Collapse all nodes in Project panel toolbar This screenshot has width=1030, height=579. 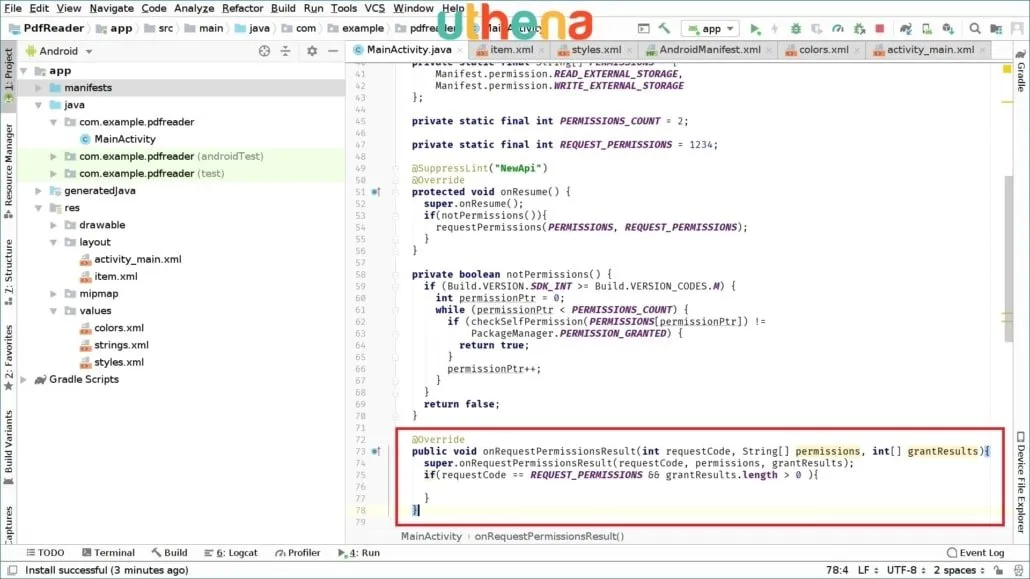[x=285, y=51]
